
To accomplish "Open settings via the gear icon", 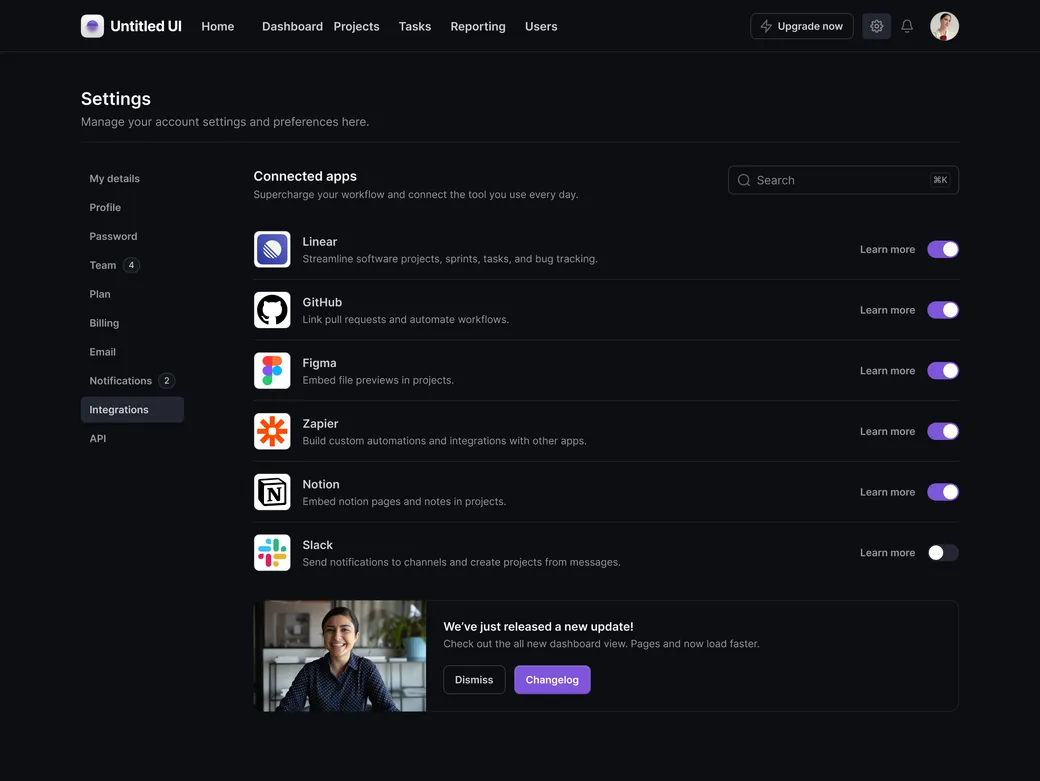I will coord(876,27).
